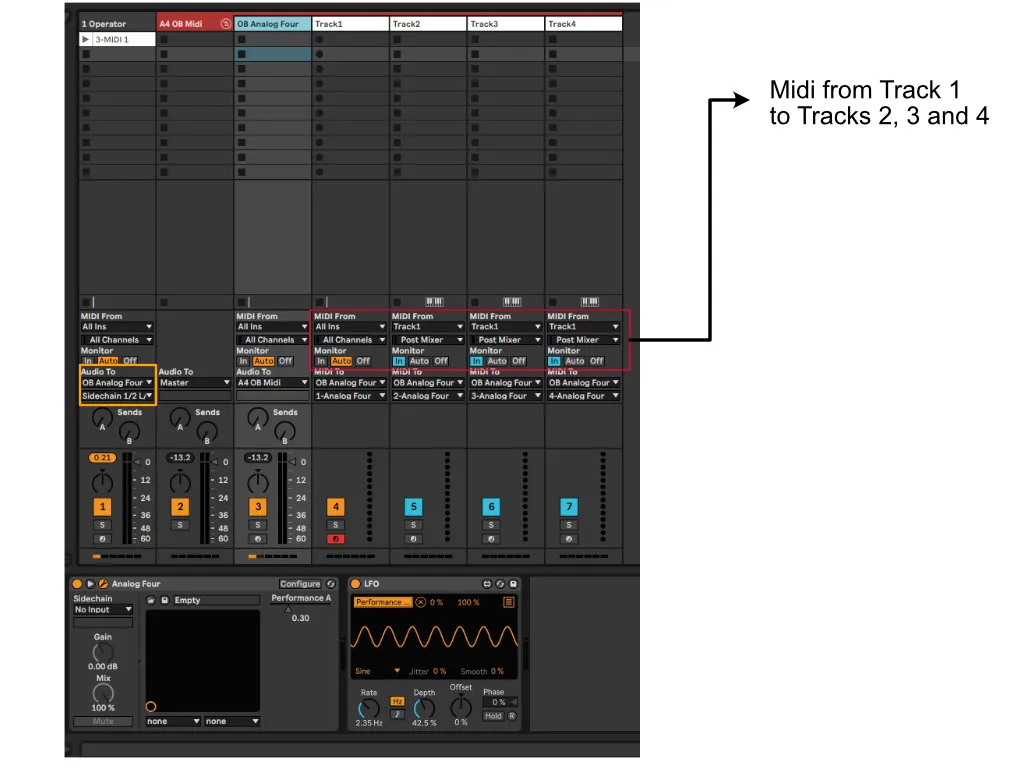Select the Track4 track header
The width and height of the screenshot is (1024, 768).
583,24
